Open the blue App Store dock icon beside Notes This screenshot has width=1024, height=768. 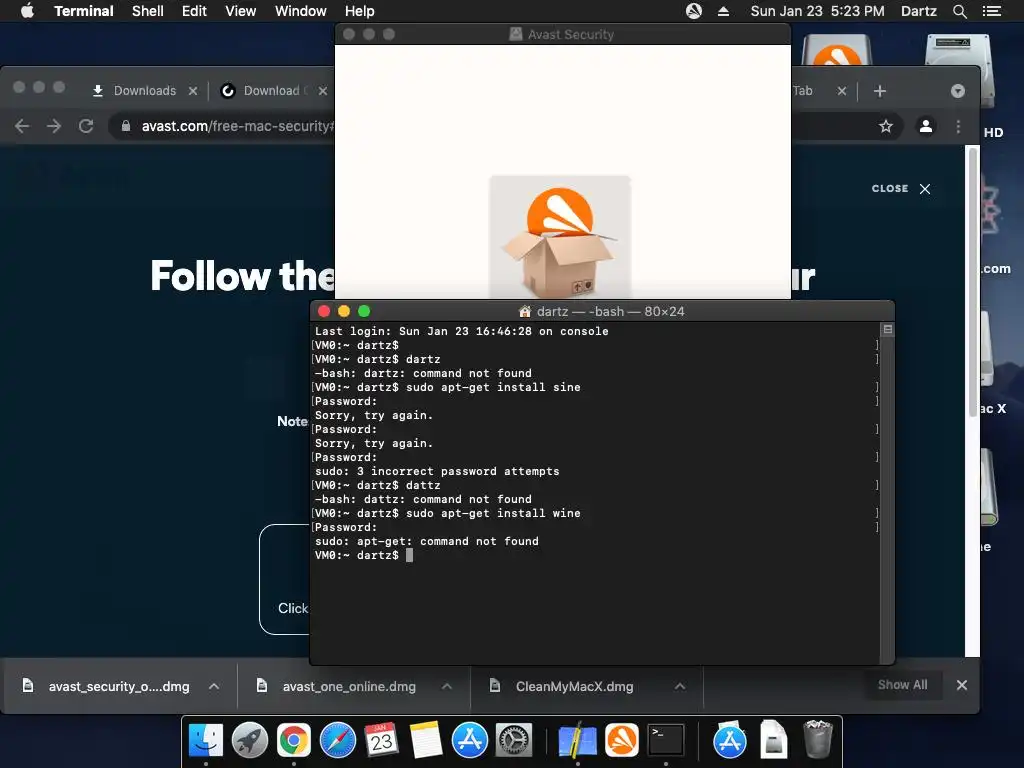click(470, 741)
